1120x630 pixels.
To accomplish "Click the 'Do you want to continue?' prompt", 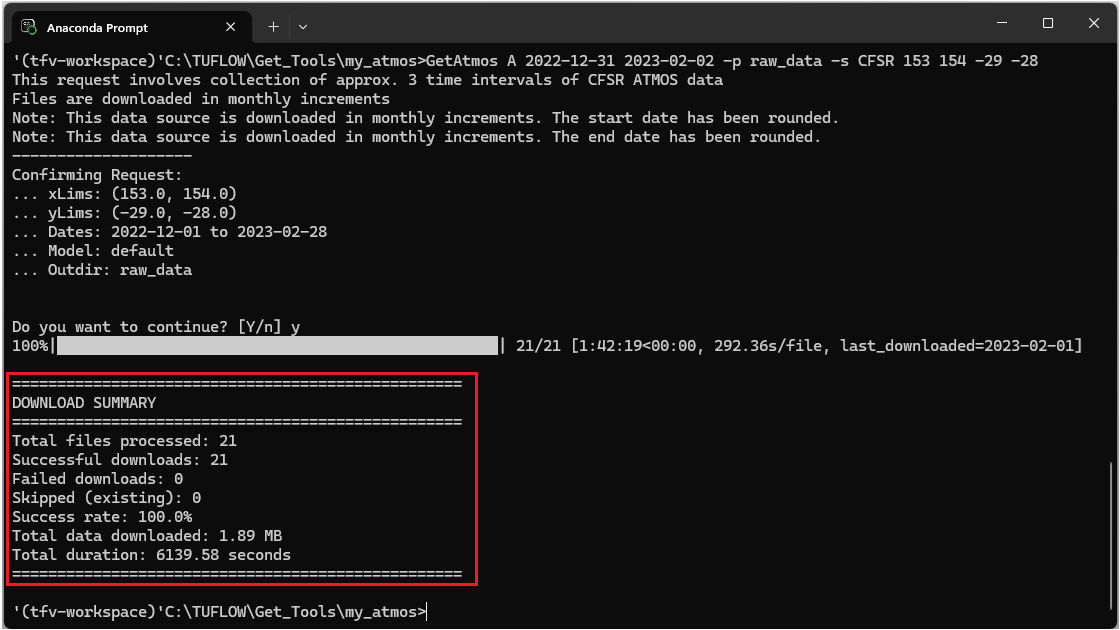I will point(147,327).
